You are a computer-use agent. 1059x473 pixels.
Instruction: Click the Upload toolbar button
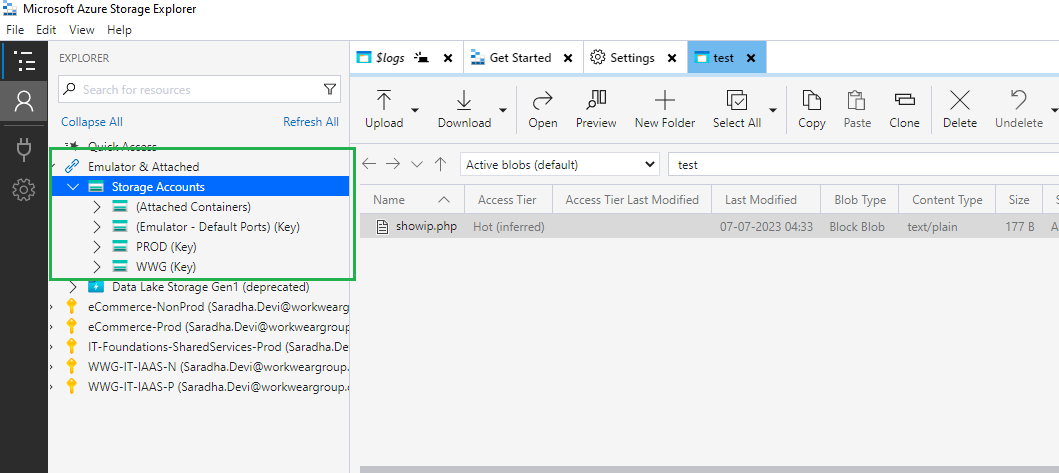[384, 109]
